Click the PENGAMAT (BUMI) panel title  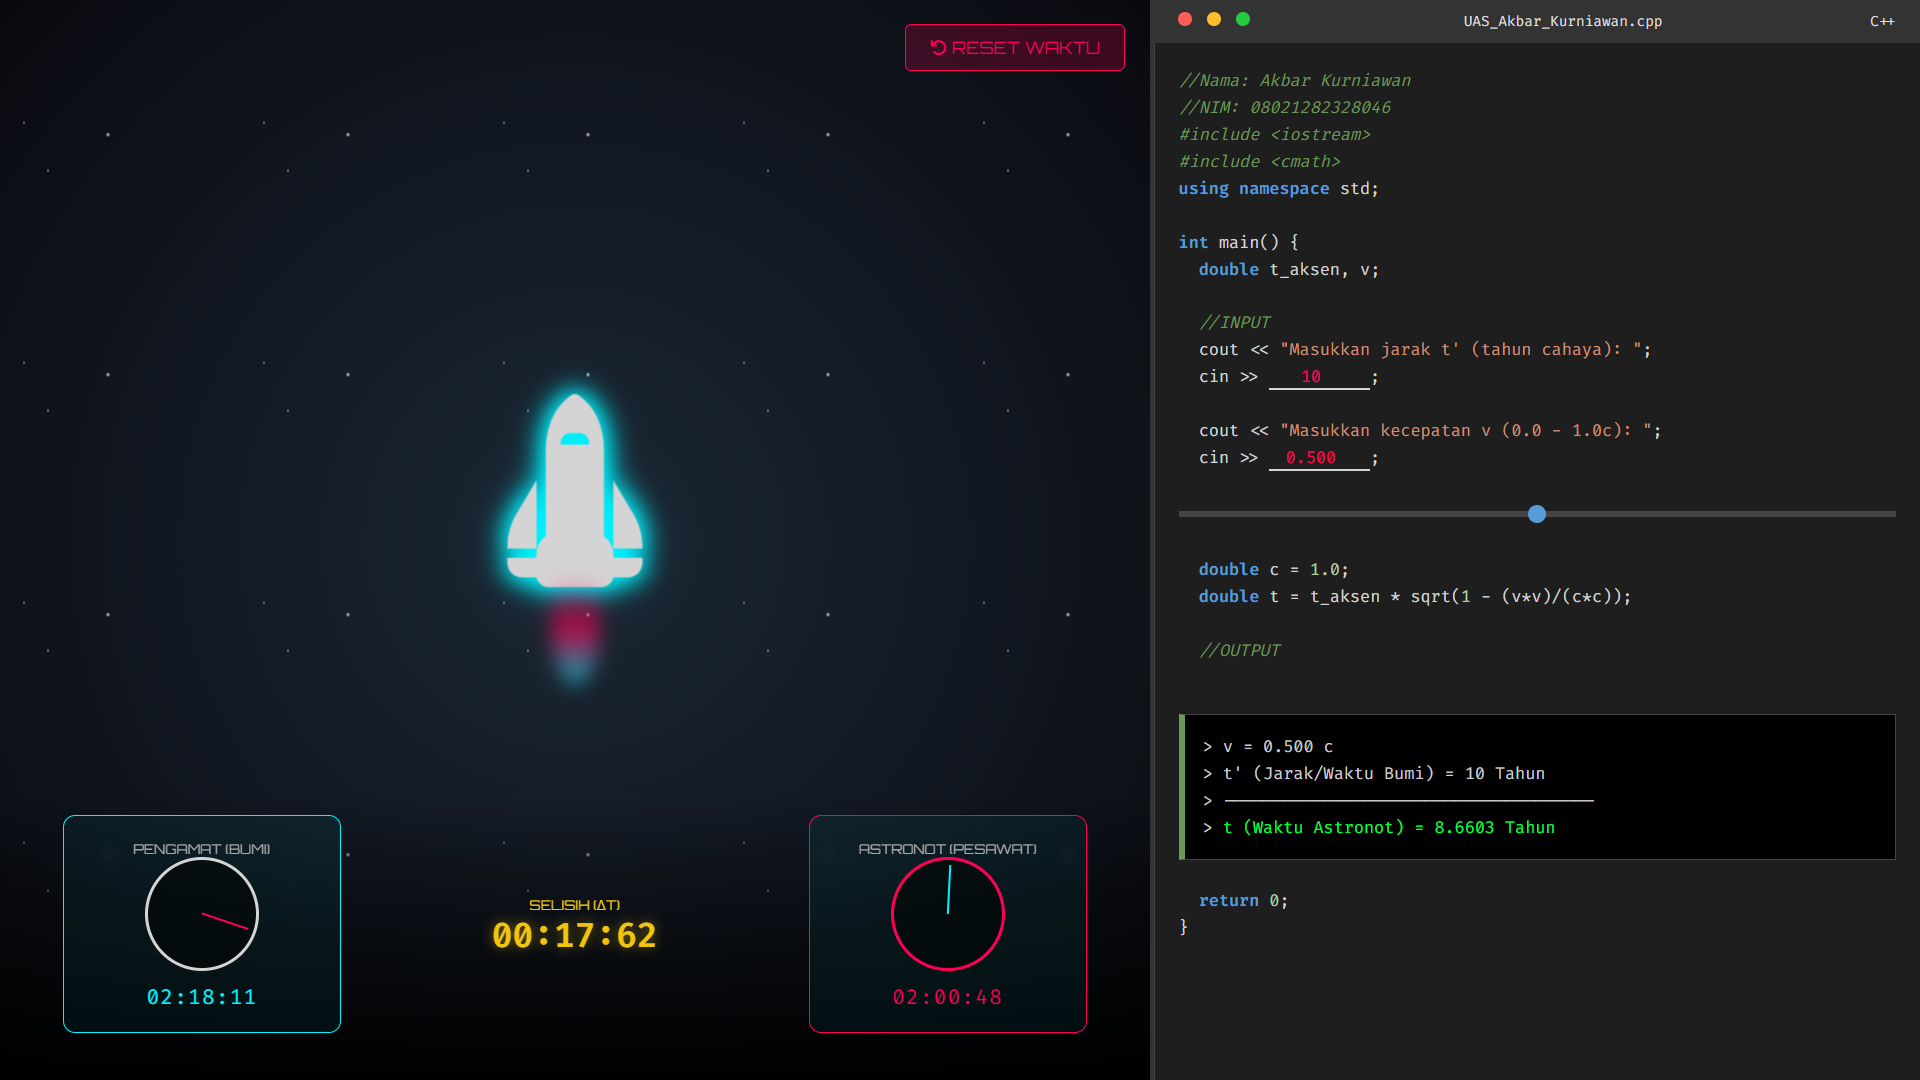tap(201, 849)
